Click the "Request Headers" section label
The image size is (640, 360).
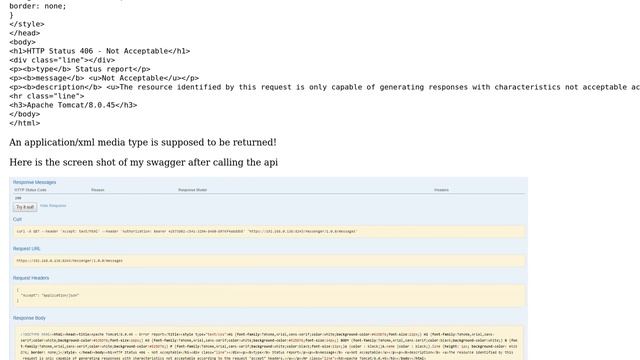click(31, 278)
